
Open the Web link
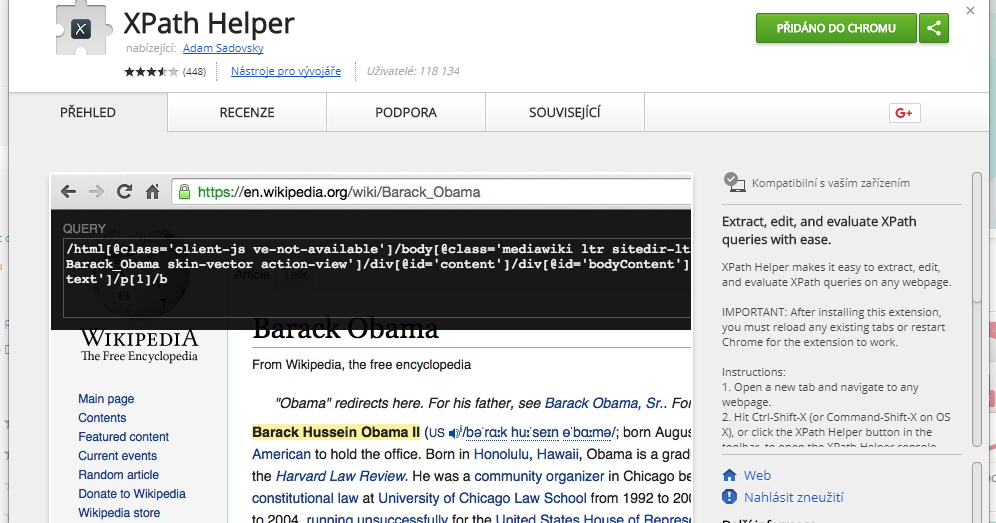[757, 475]
